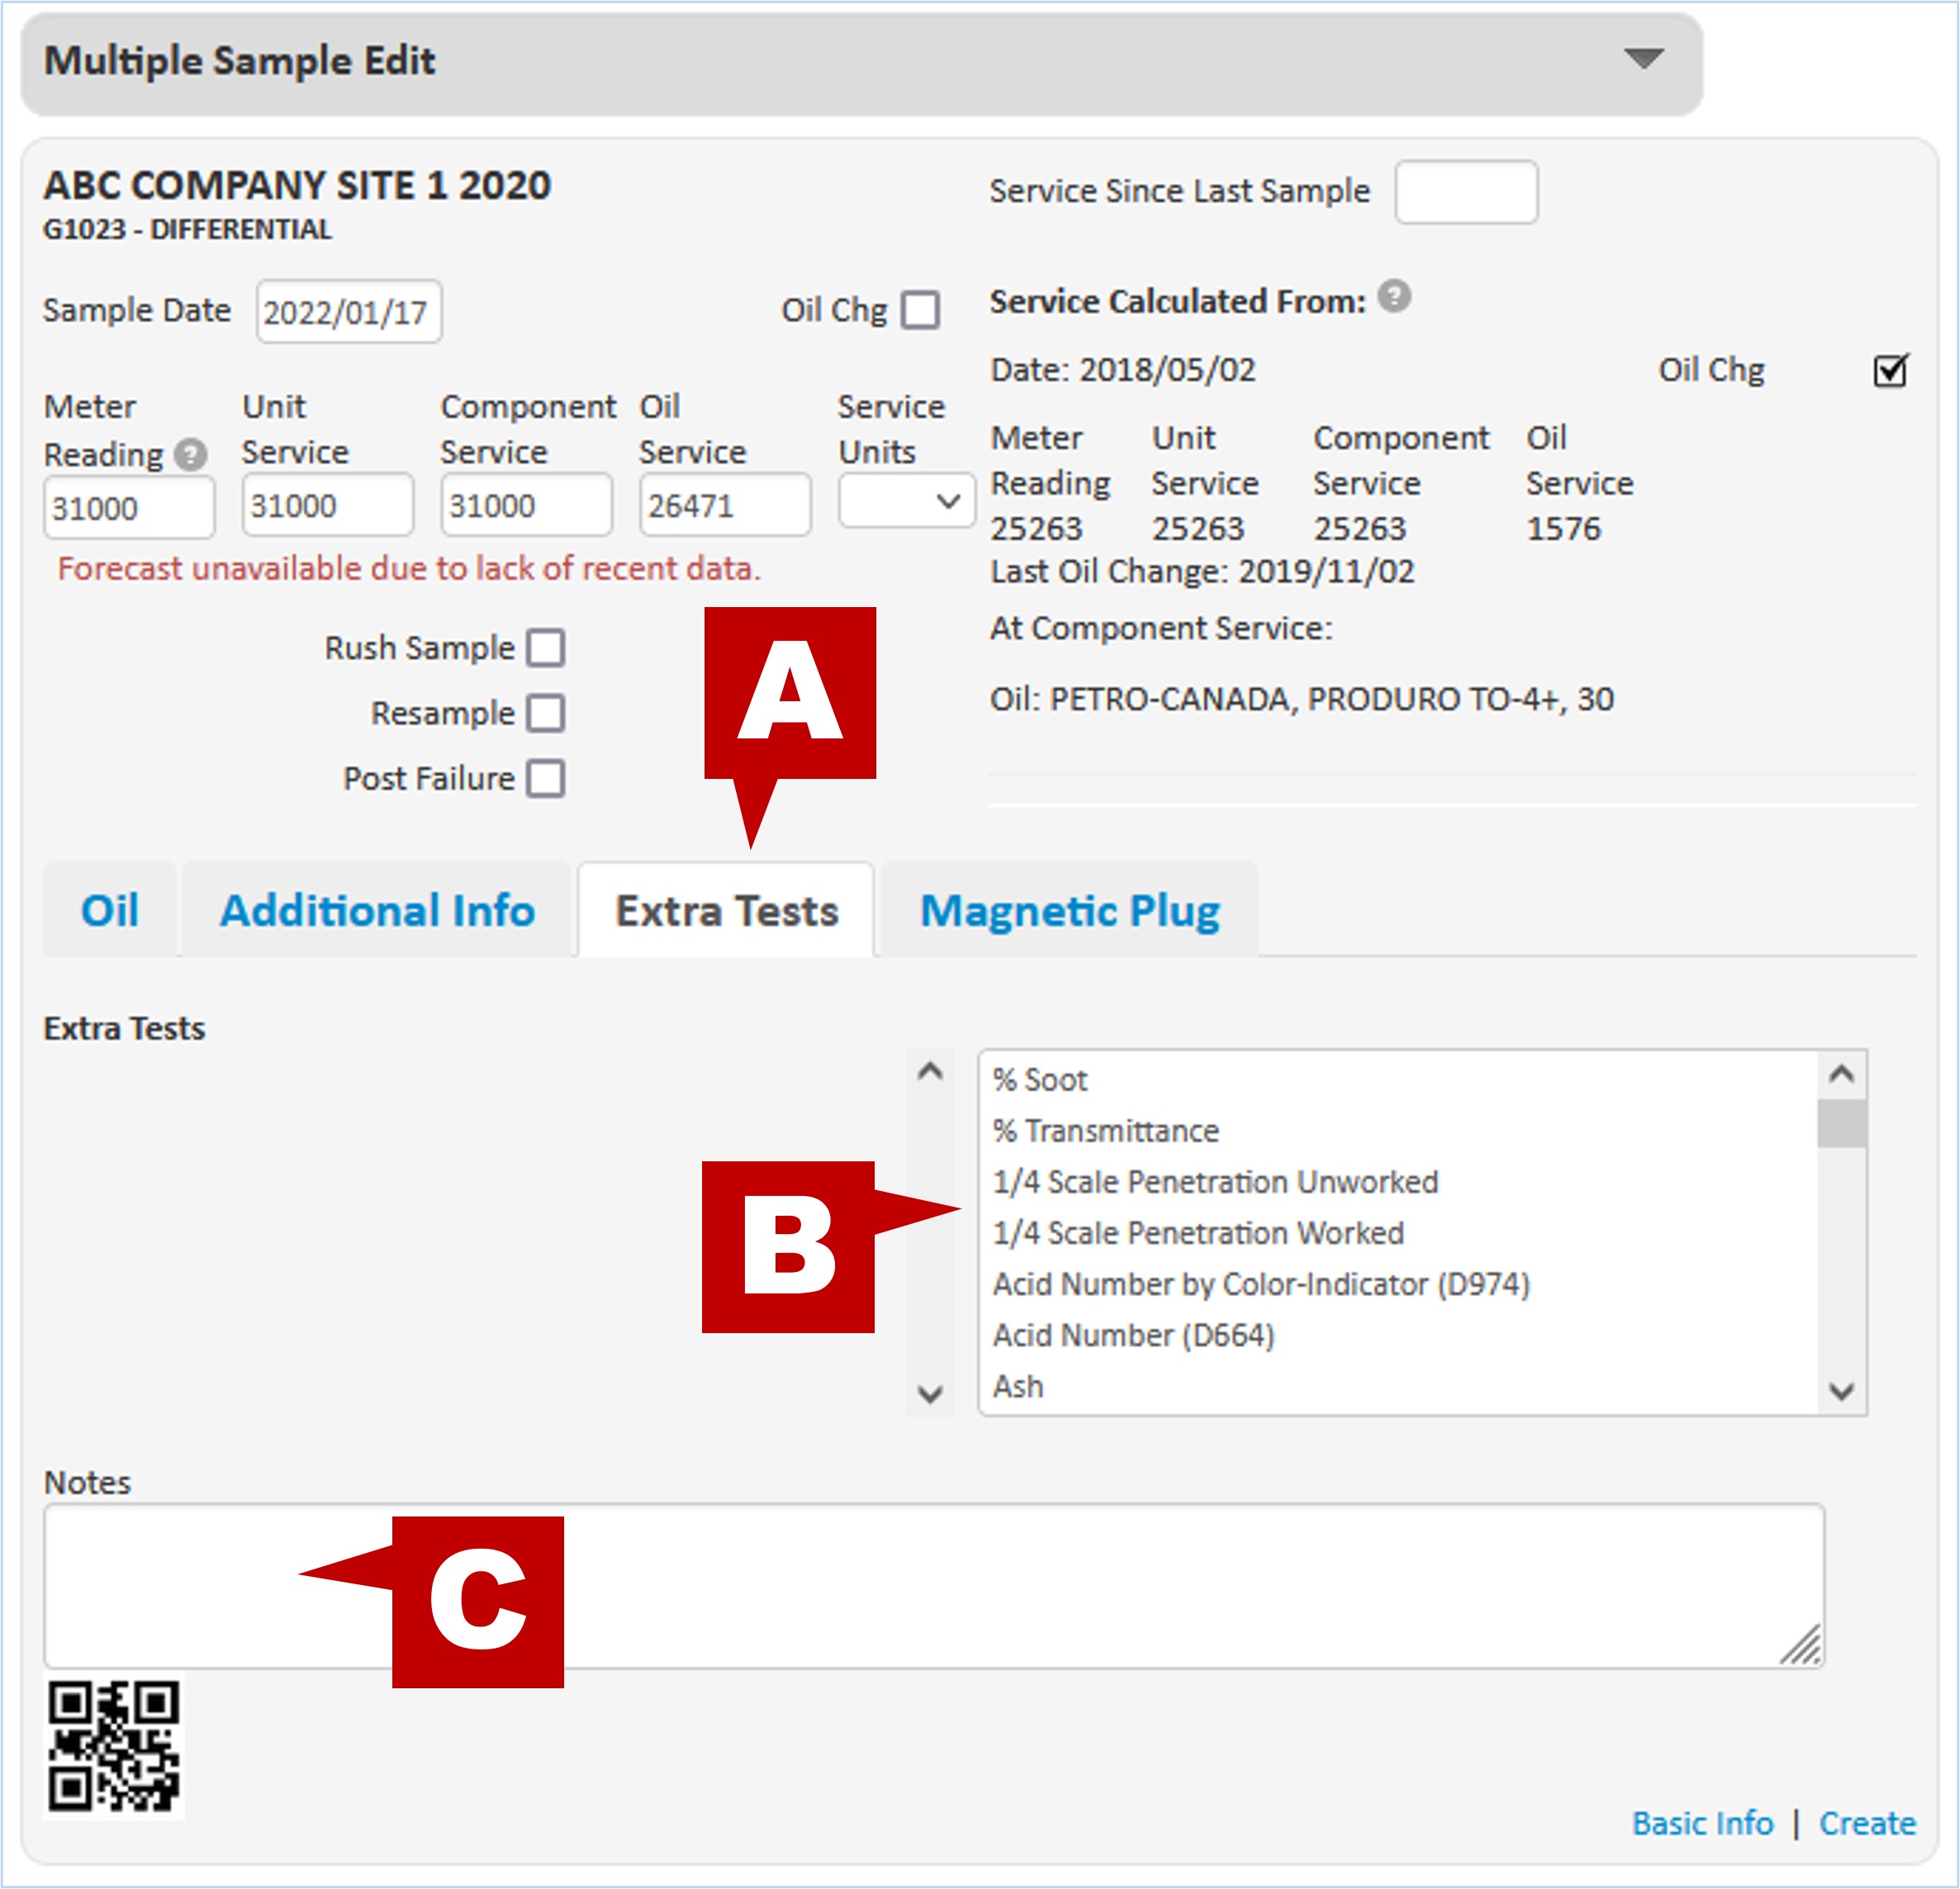The image size is (1960, 1889).
Task: Enable the Rush Sample checkbox
Action: [546, 648]
